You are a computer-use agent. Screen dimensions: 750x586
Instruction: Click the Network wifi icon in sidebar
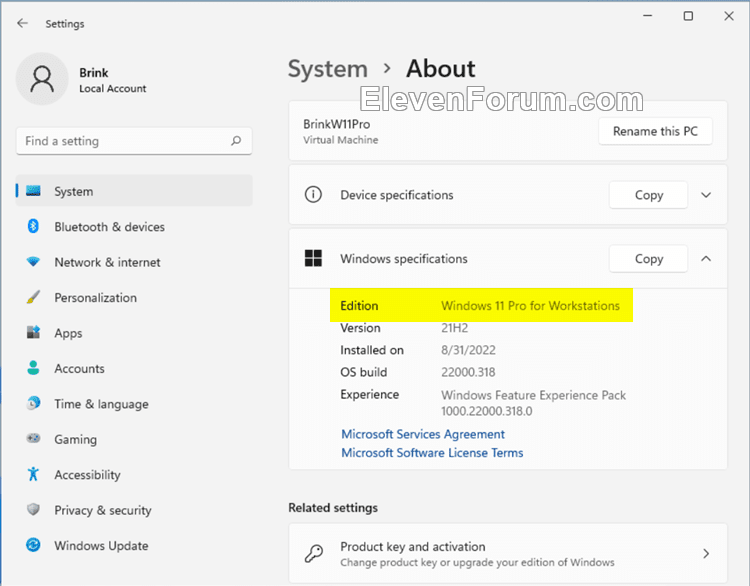coord(33,262)
